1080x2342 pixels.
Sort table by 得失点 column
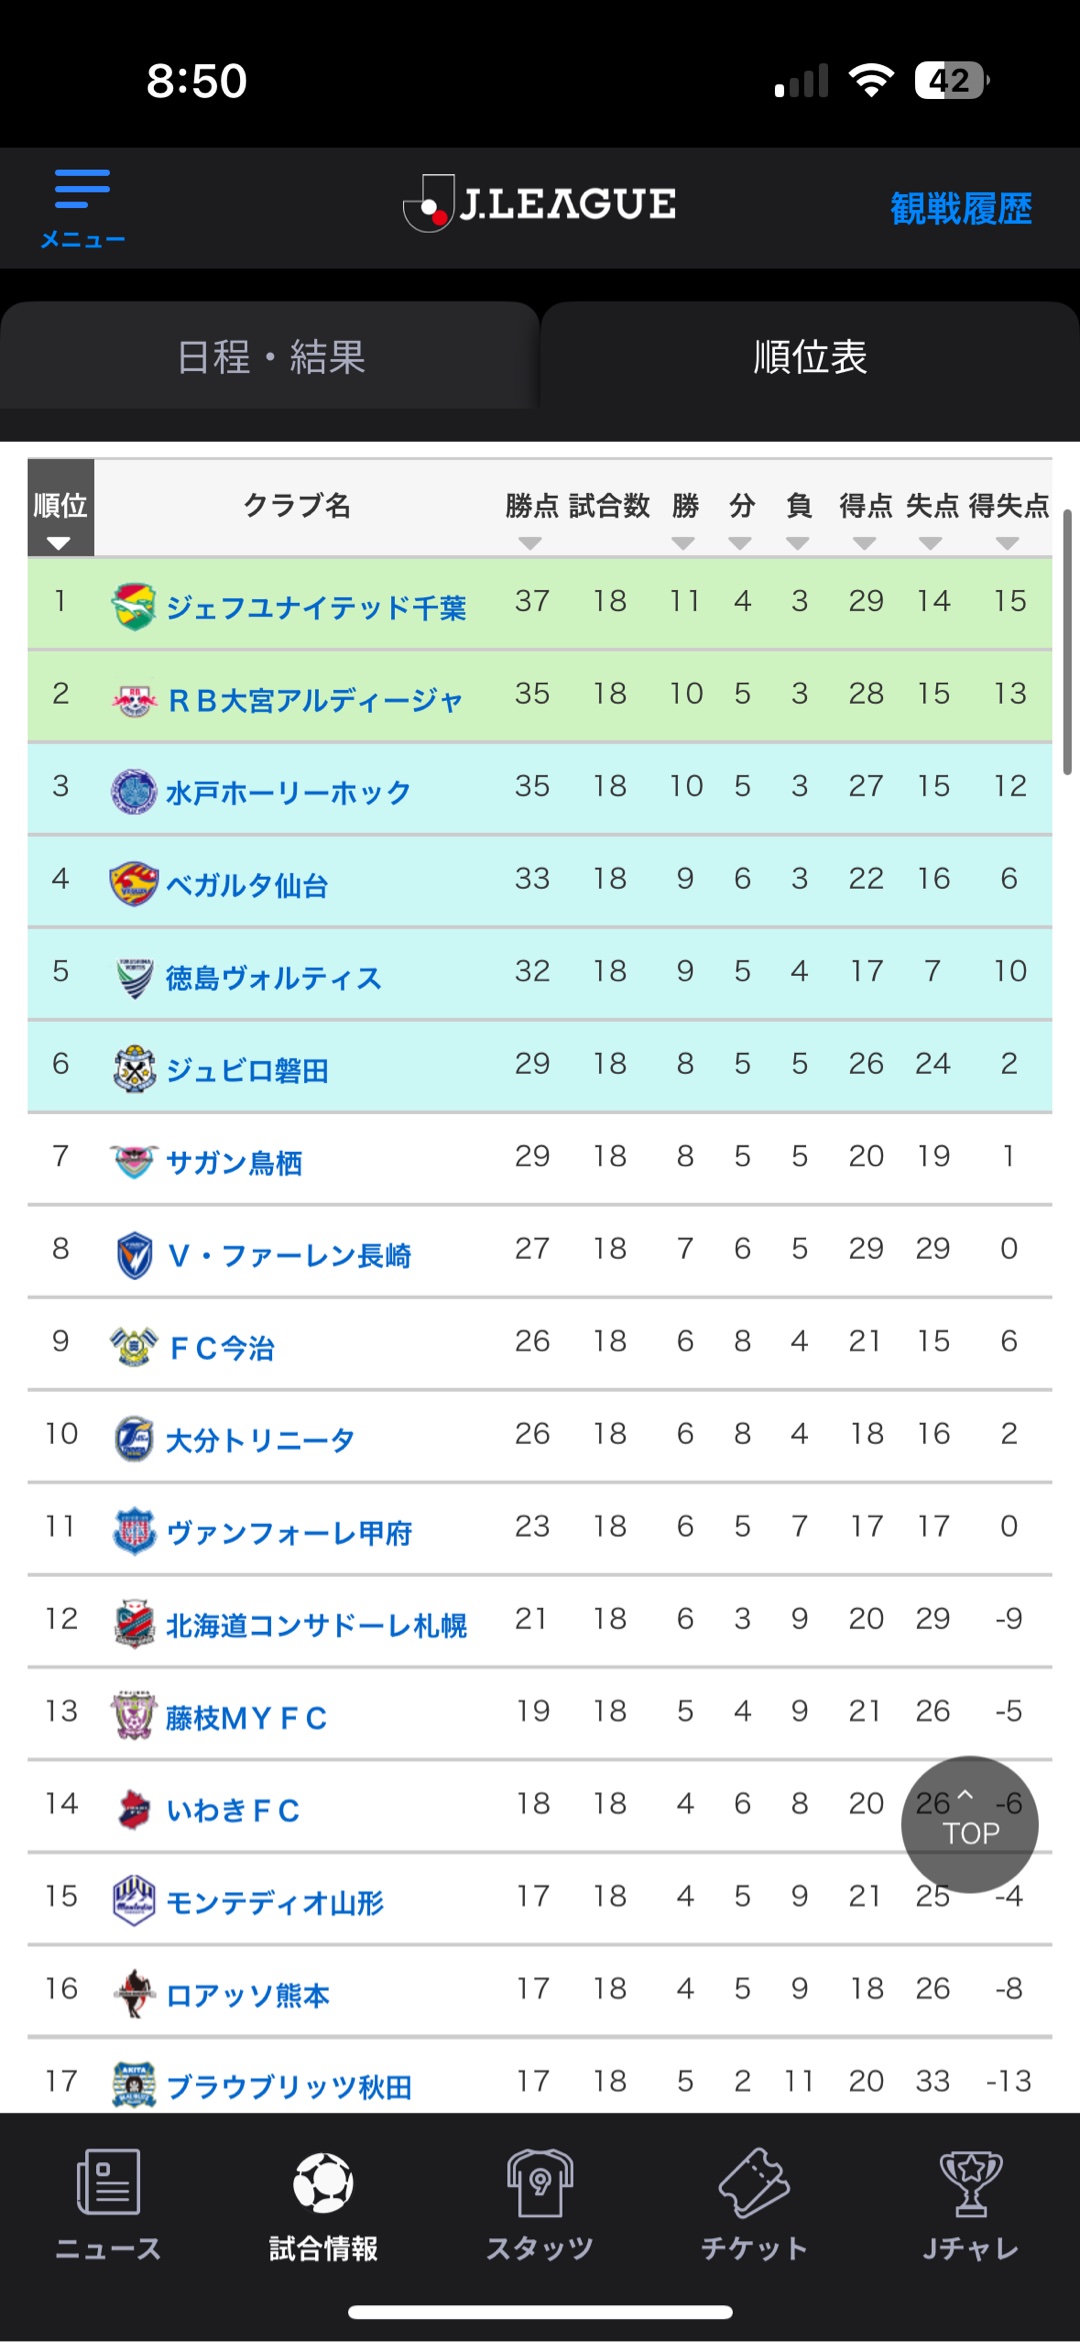point(1008,543)
